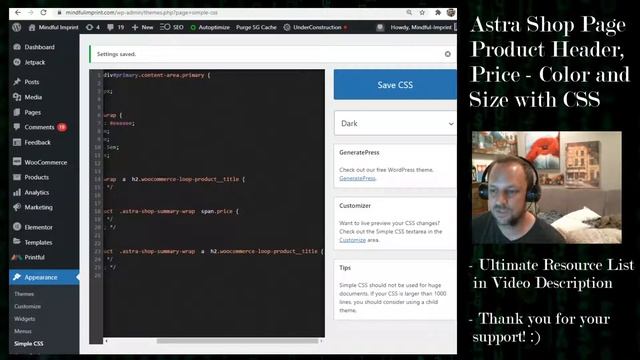Screen dimensions: 640x360
Task: Open the Simple CSS submenu item
Action: point(29,344)
